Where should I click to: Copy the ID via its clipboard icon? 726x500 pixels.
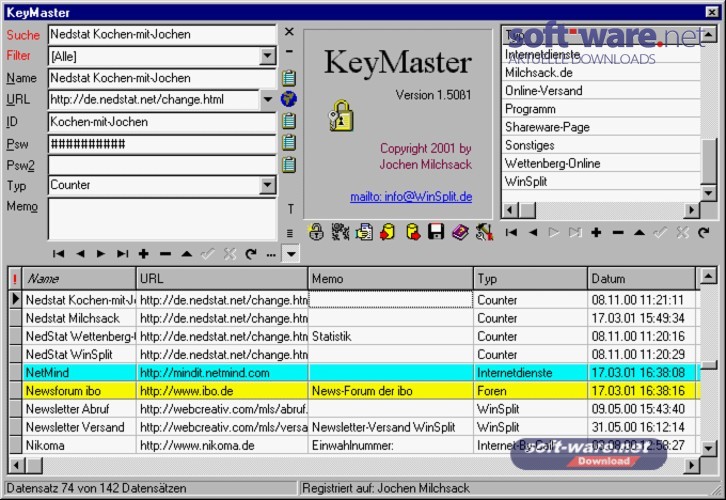click(289, 121)
